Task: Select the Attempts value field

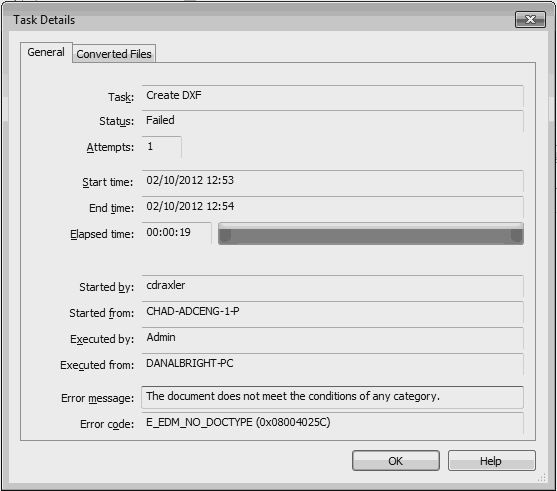Action: point(162,147)
